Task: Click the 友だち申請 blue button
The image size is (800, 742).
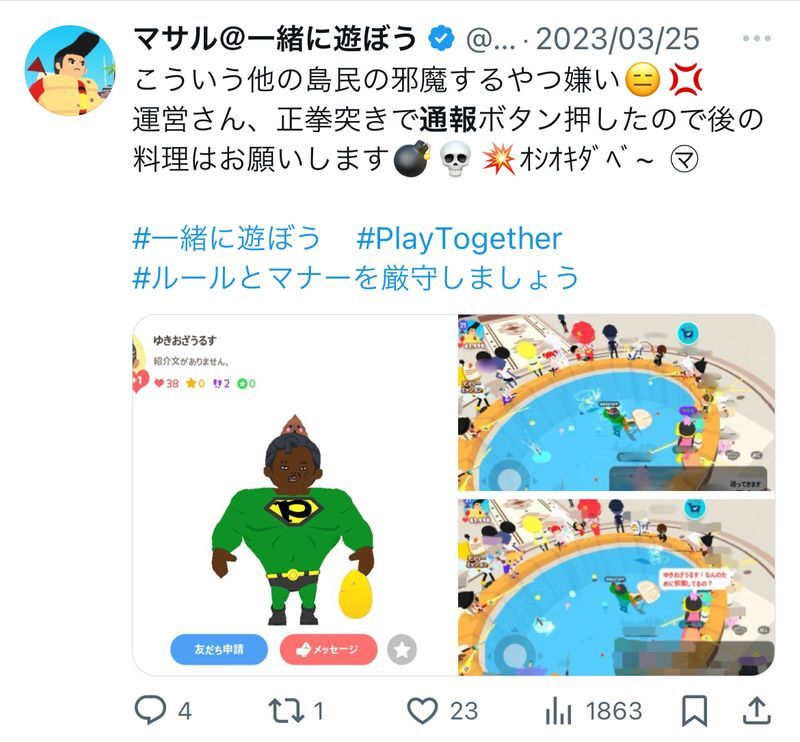Action: [x=219, y=649]
